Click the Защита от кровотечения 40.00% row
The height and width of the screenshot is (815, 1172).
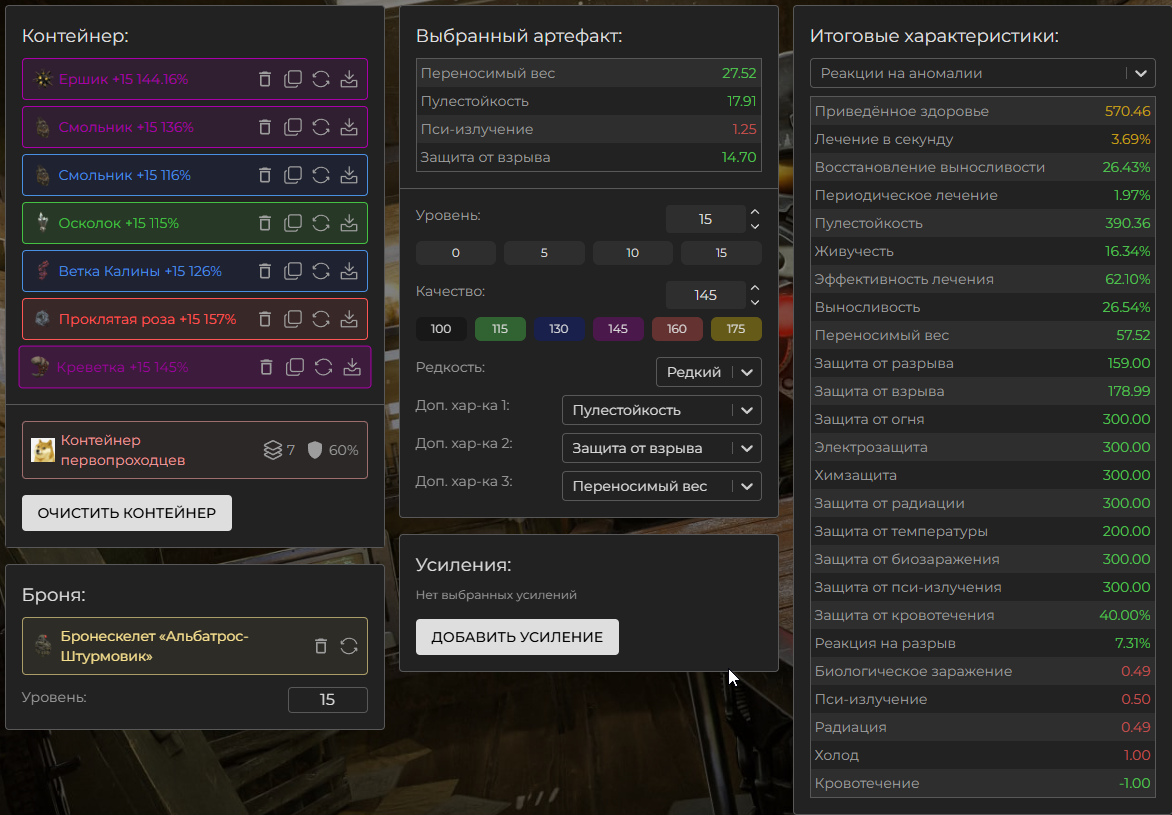982,615
